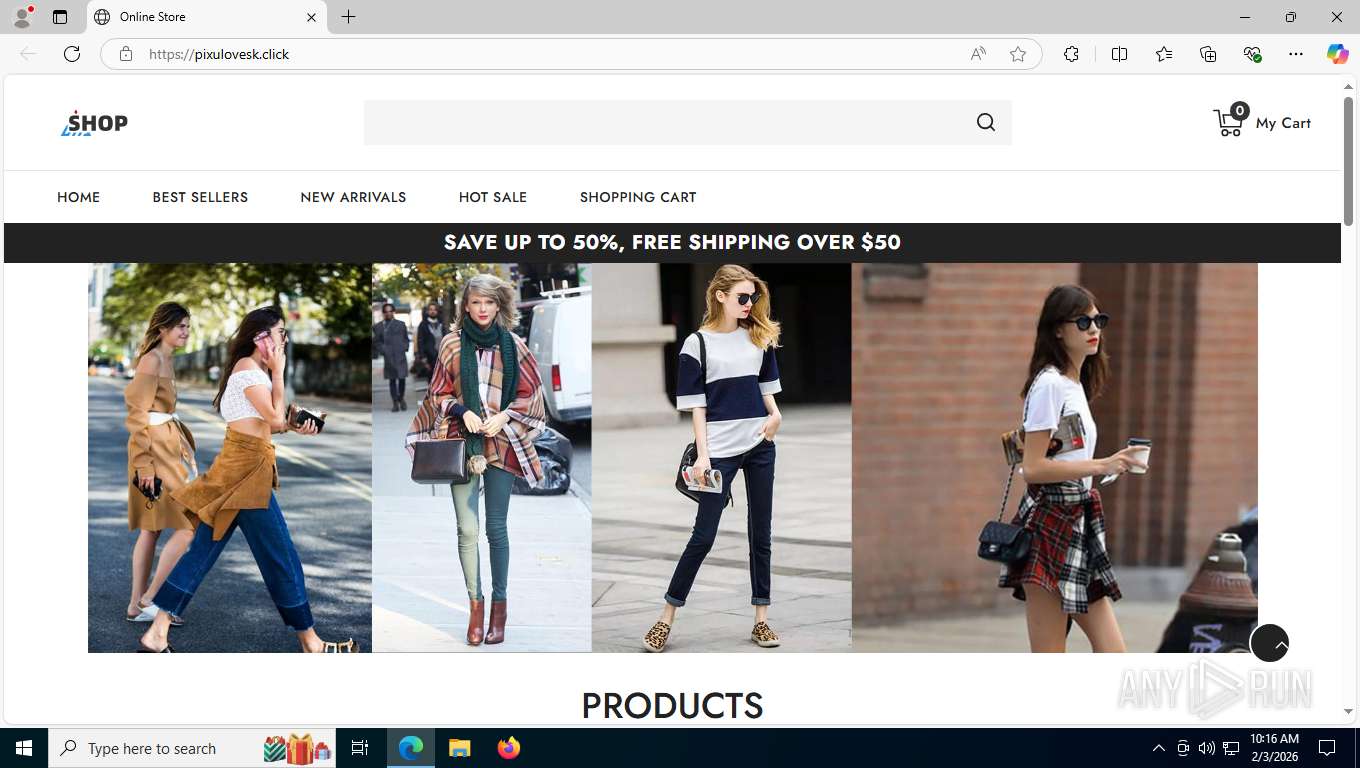The image size is (1360, 768).
Task: Open Browser essentials heart icon
Action: [1252, 54]
